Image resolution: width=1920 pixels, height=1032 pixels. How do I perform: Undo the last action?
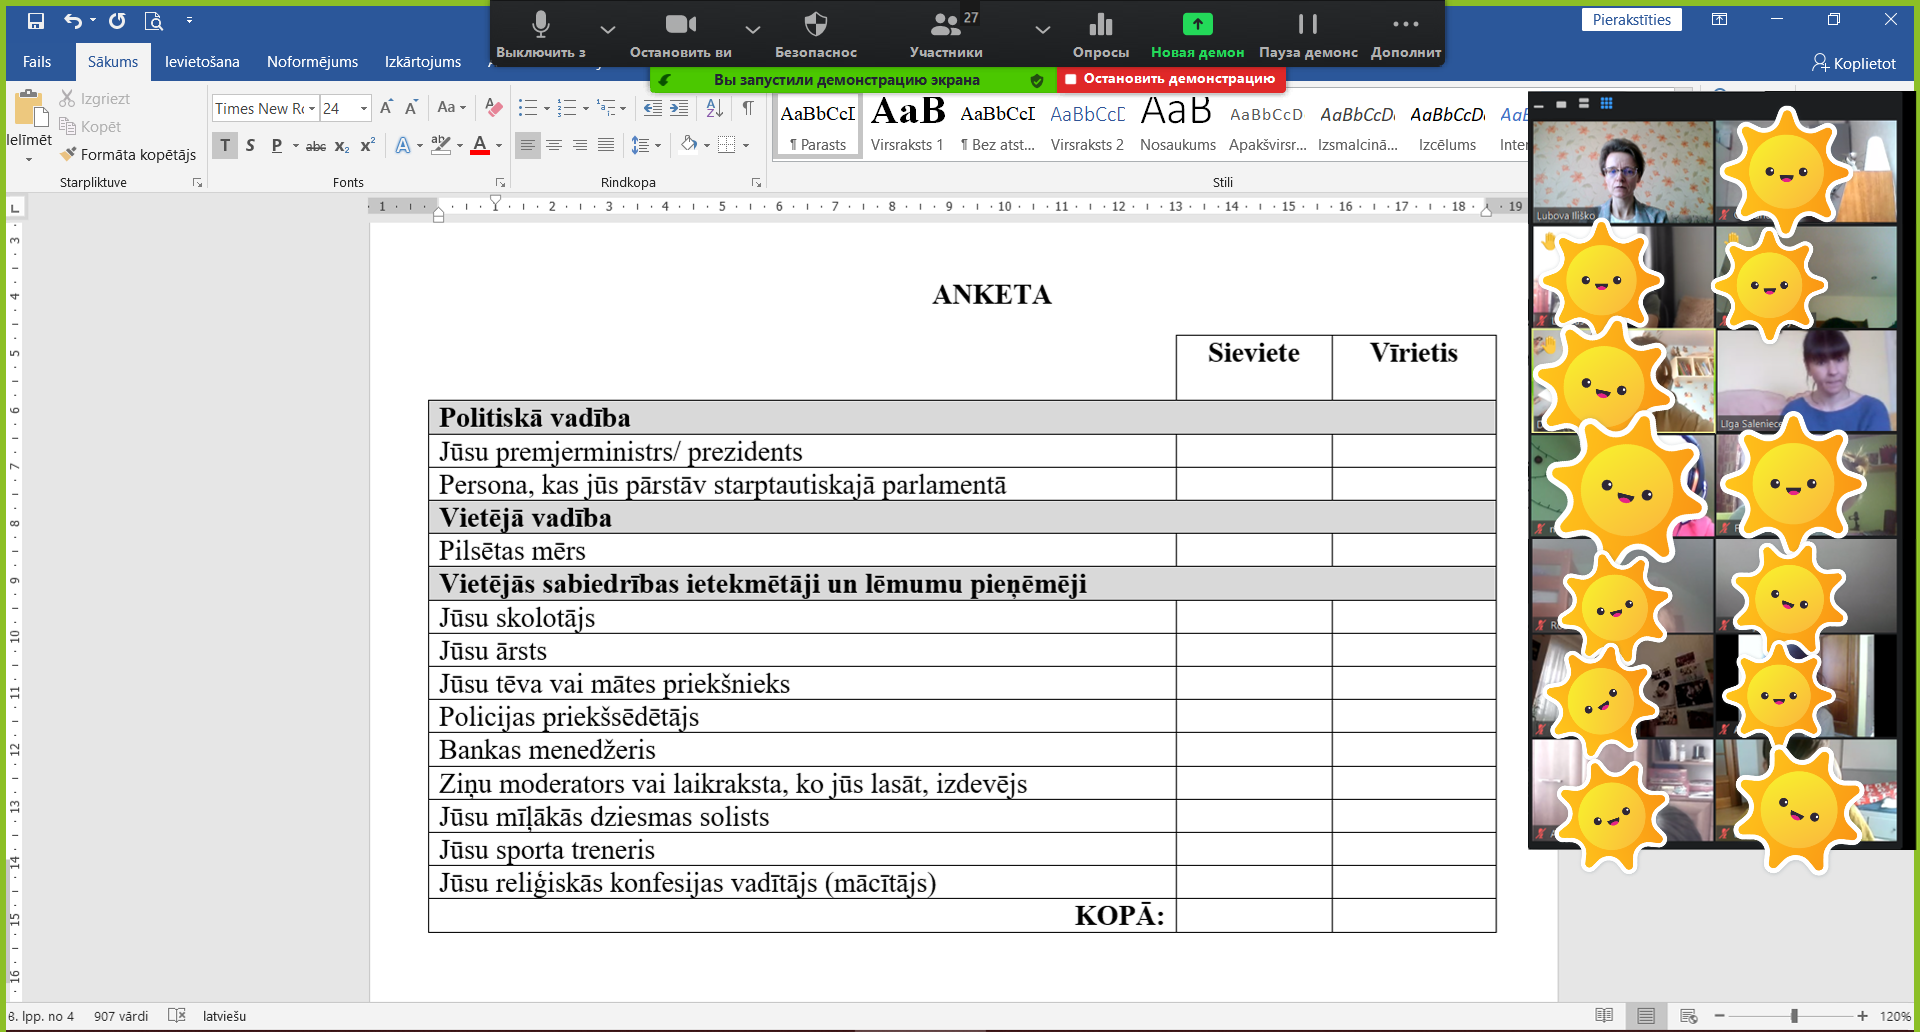(73, 20)
